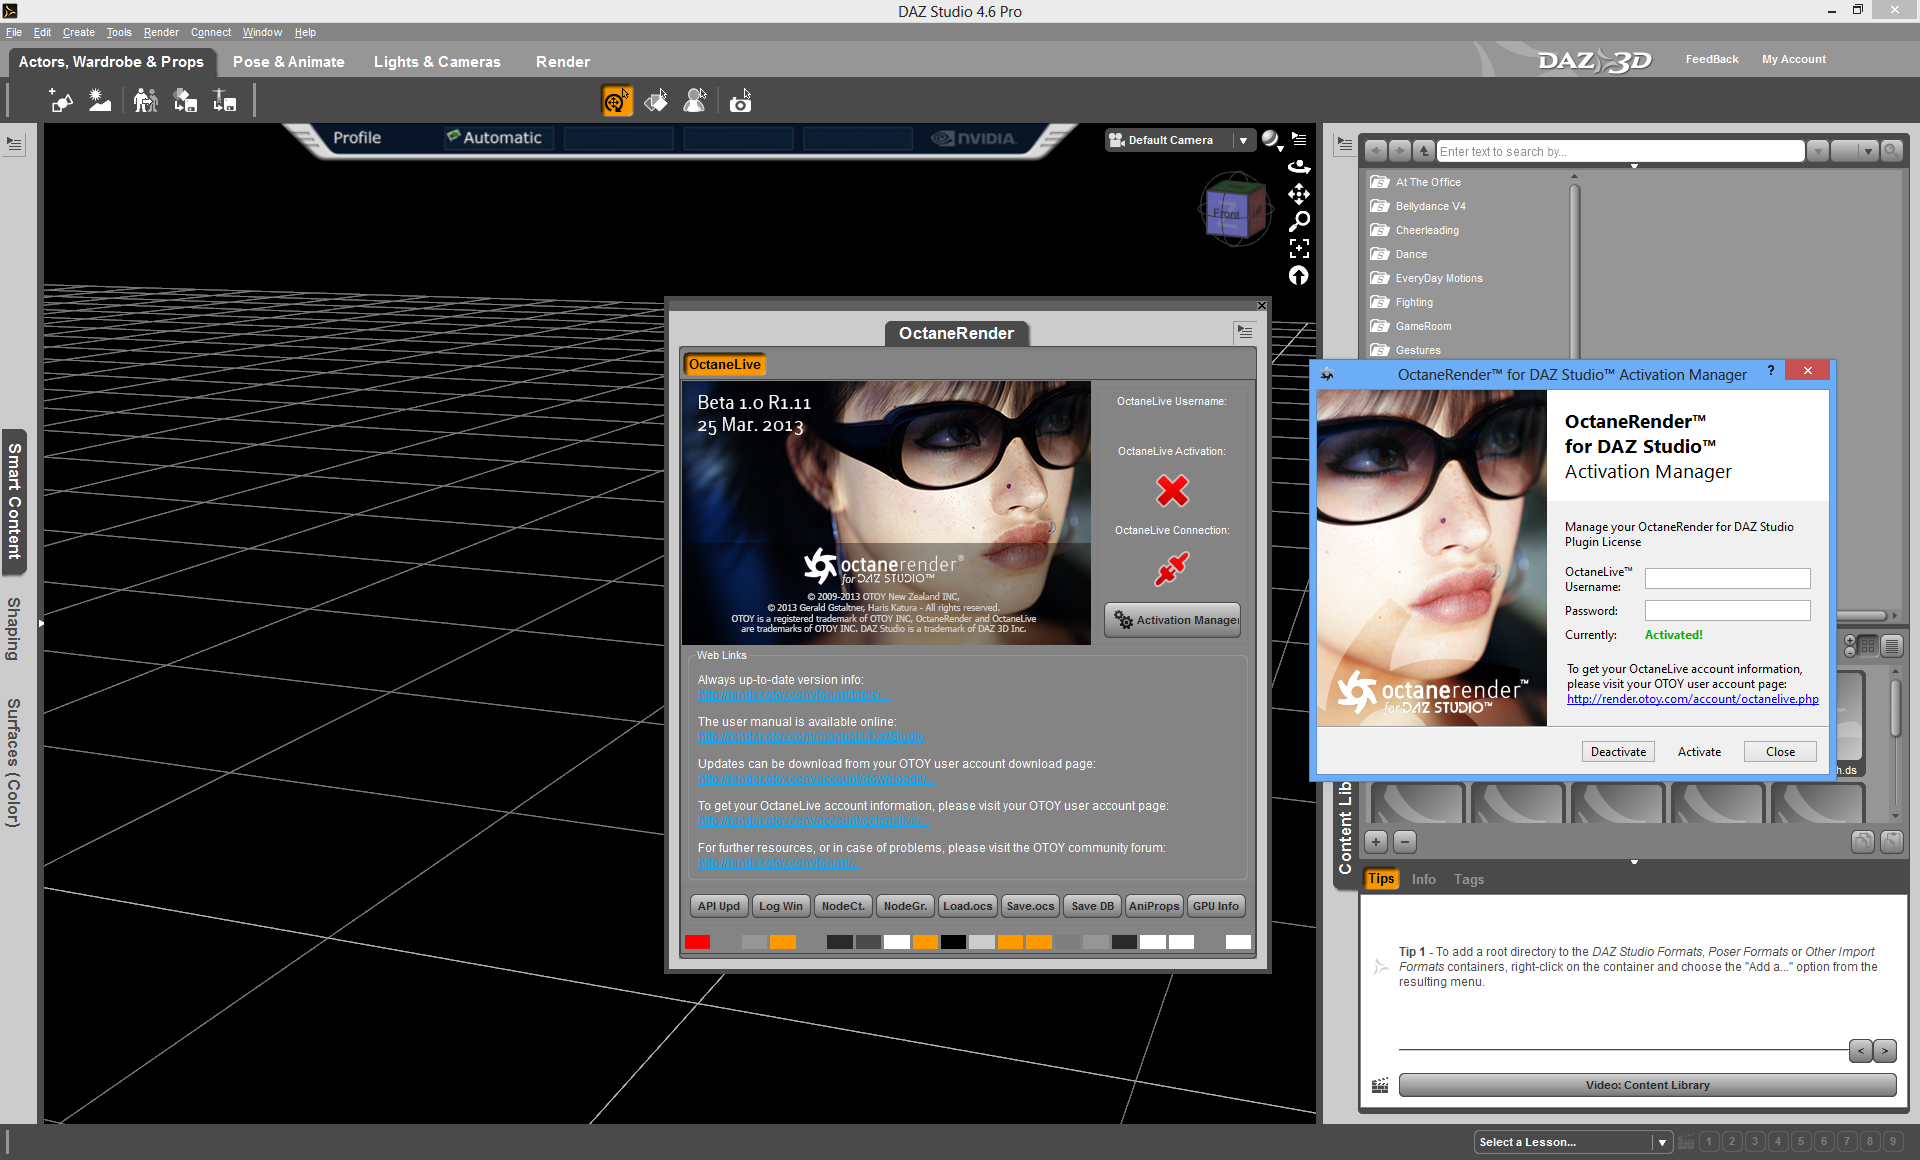Click the view cube Front face
This screenshot has width=1920, height=1160.
[x=1226, y=213]
